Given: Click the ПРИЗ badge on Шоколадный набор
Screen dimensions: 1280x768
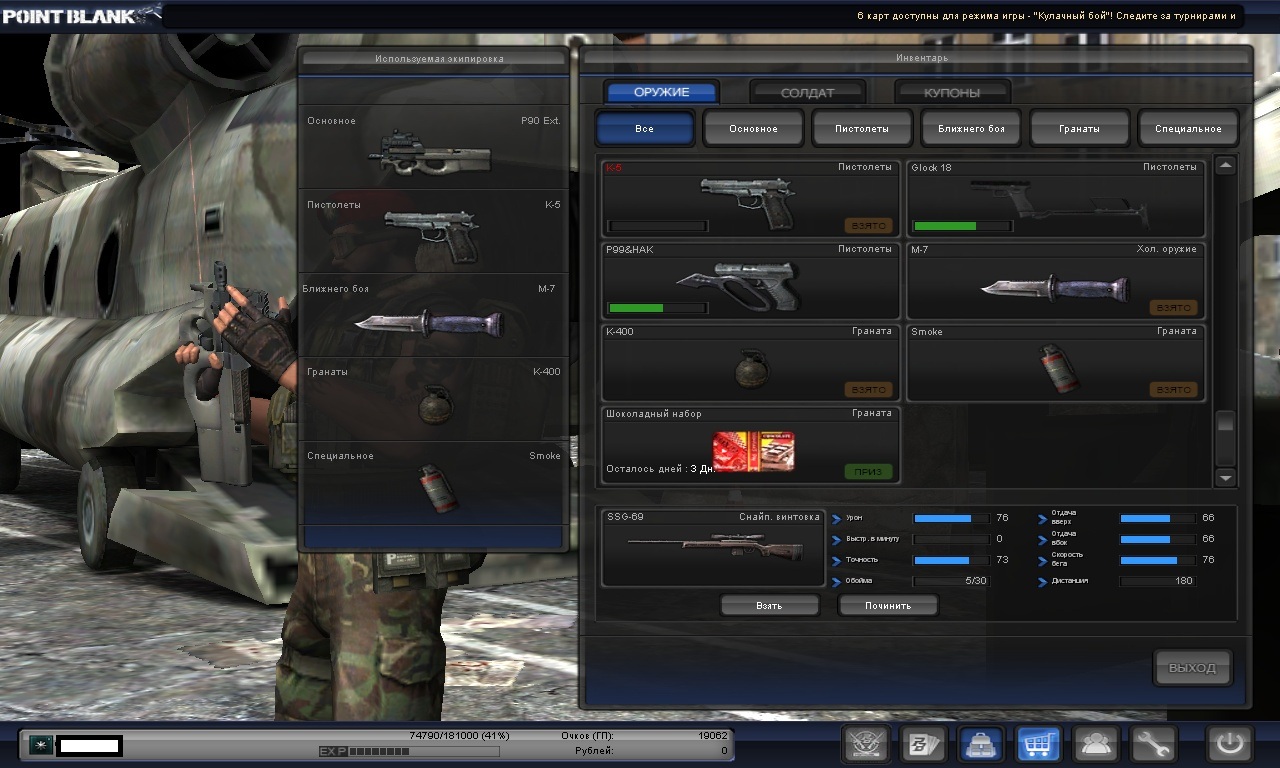Looking at the screenshot, I should coord(868,471).
